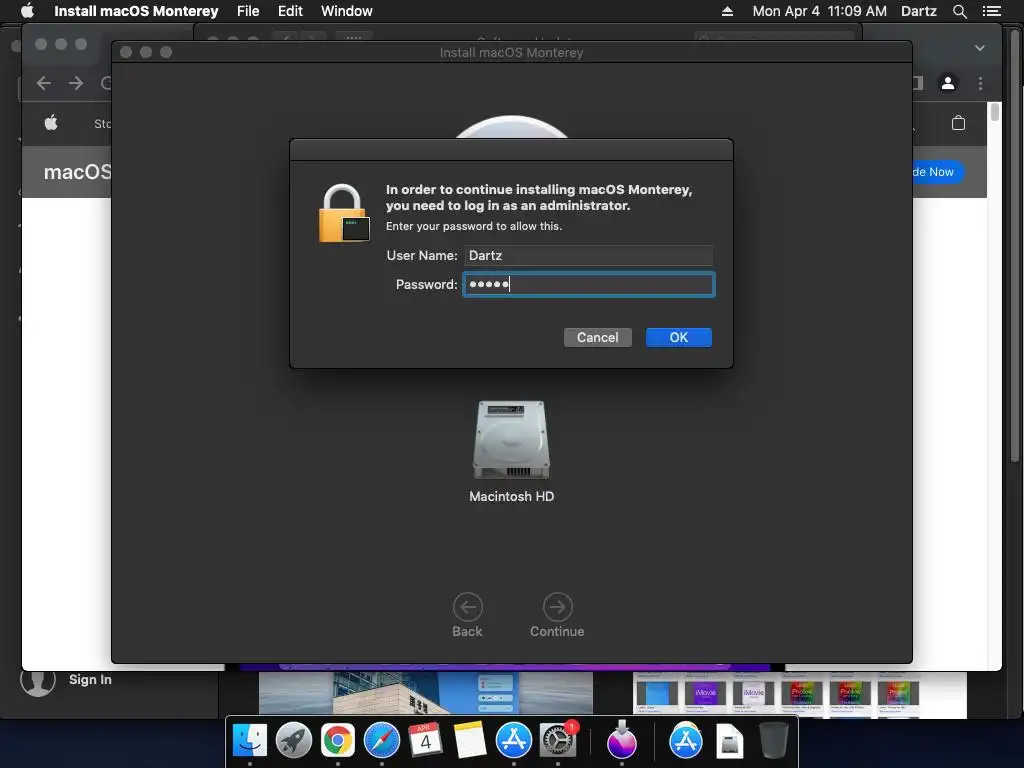Click Sign In in the background window
The image size is (1024, 768).
[x=90, y=679]
